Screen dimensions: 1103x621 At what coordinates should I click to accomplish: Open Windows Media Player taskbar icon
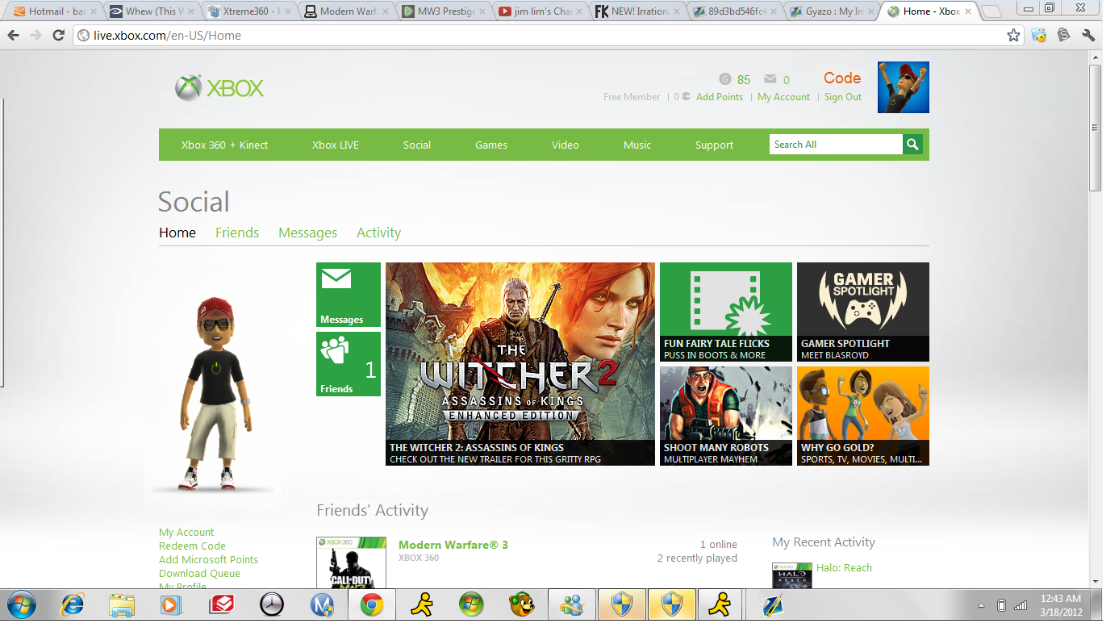(x=171, y=605)
